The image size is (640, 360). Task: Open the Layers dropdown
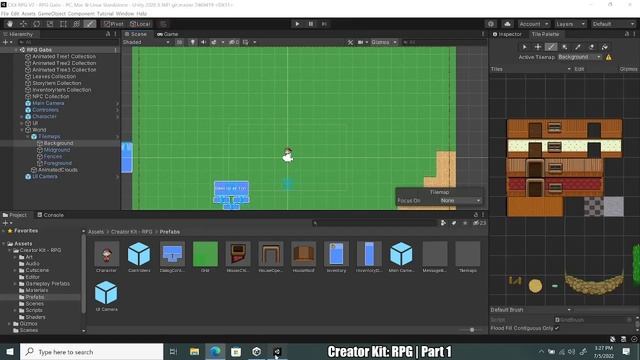571,24
